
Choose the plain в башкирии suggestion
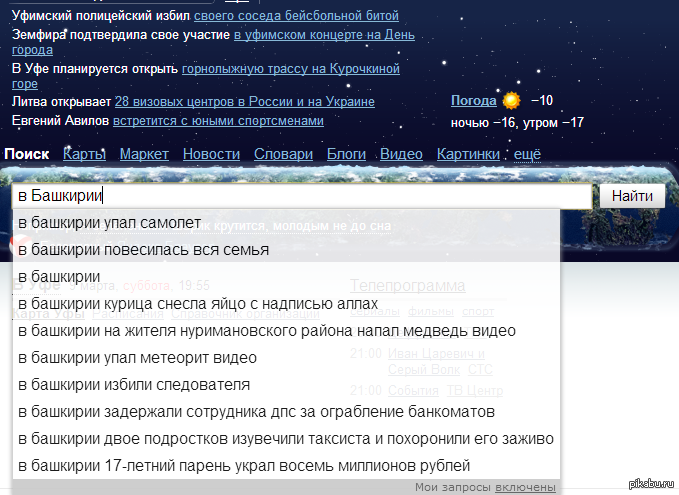286,276
